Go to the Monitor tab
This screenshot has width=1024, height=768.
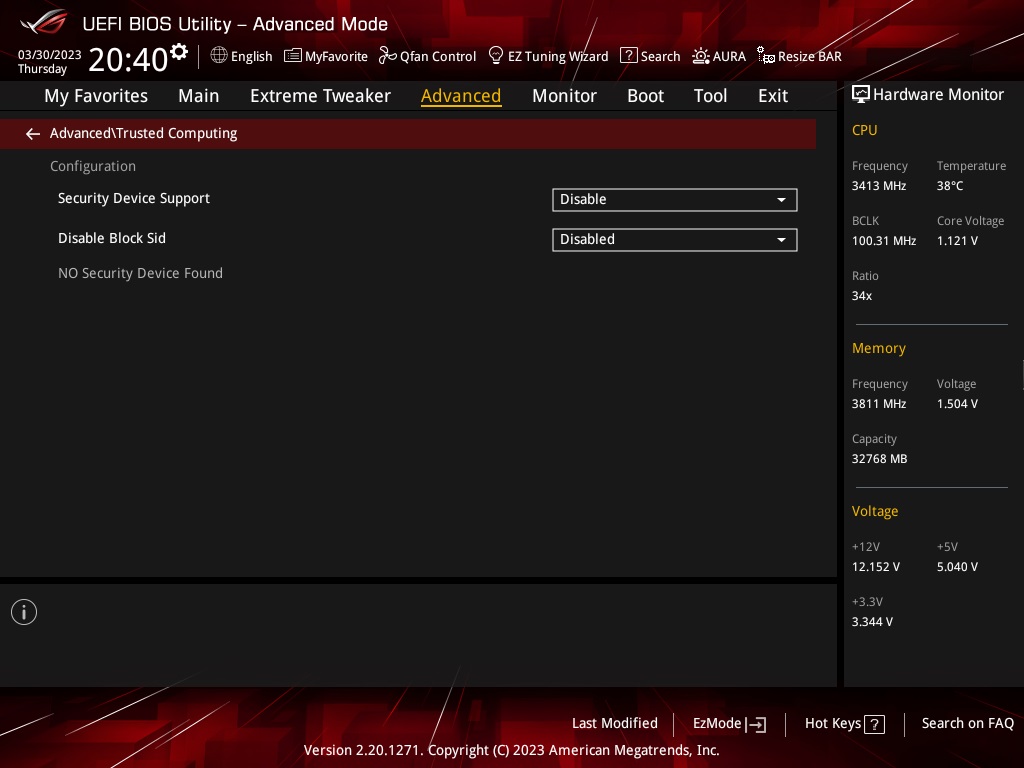[x=564, y=96]
